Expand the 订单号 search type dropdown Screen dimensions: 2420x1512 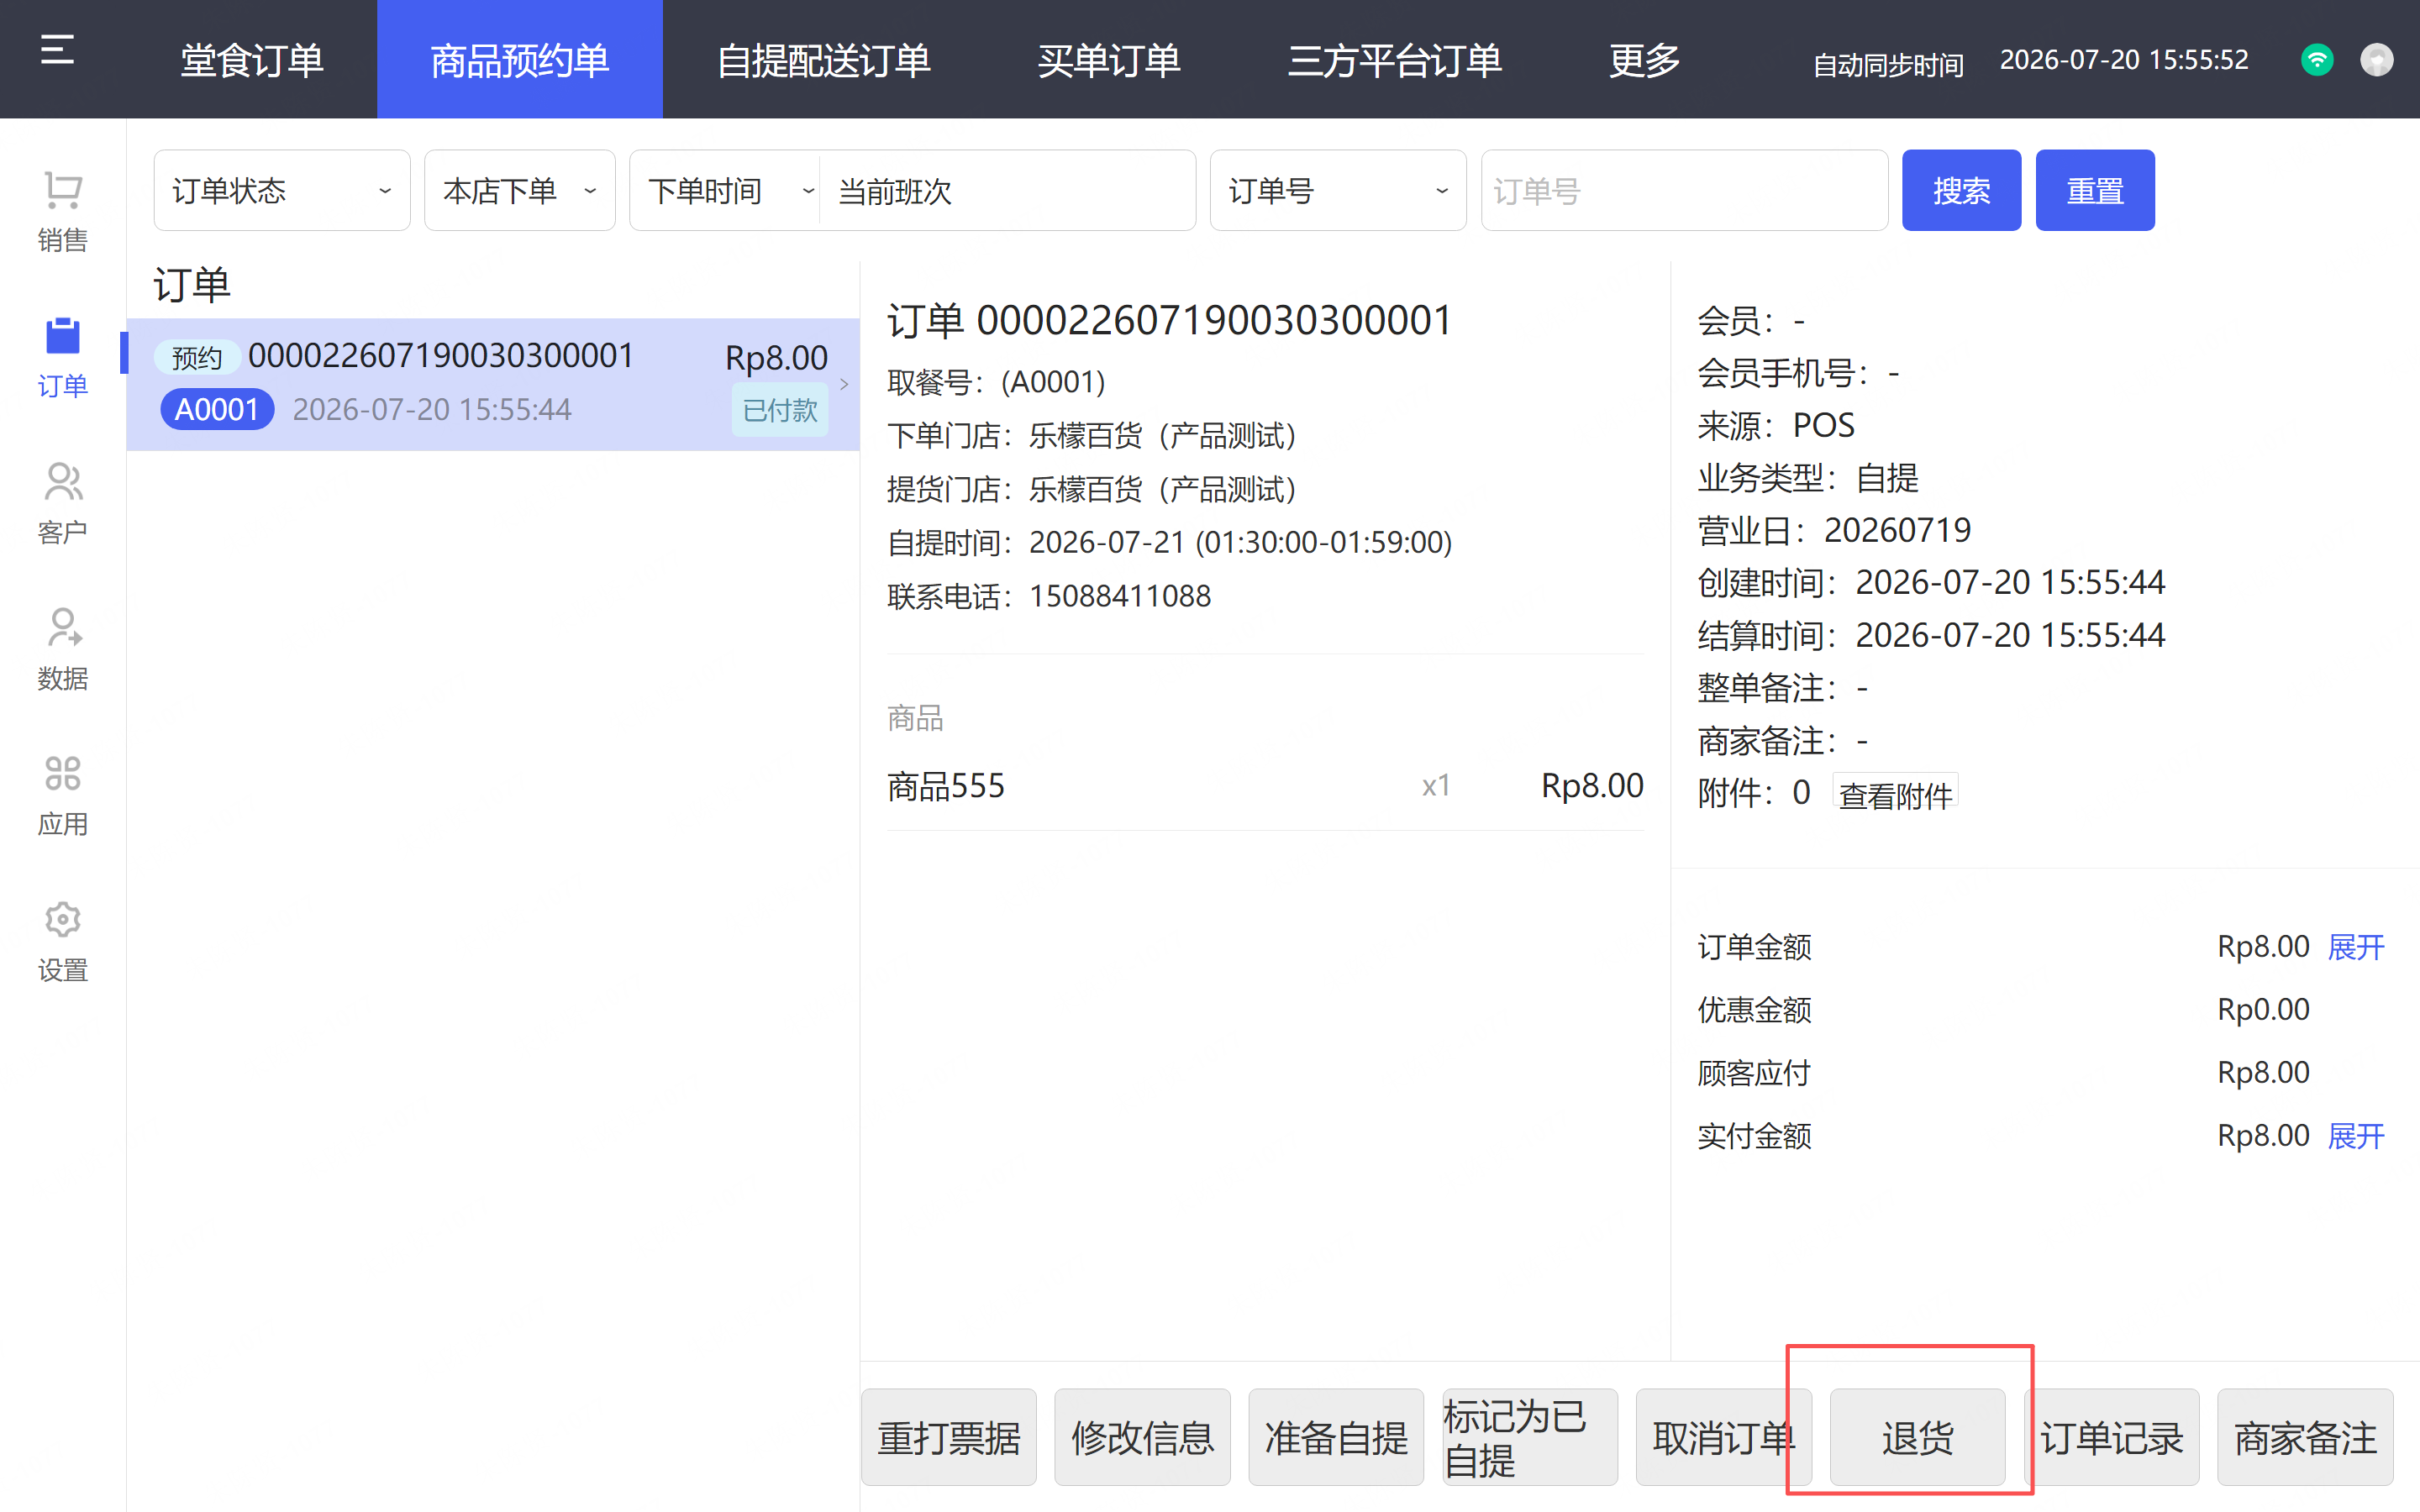coord(1338,190)
